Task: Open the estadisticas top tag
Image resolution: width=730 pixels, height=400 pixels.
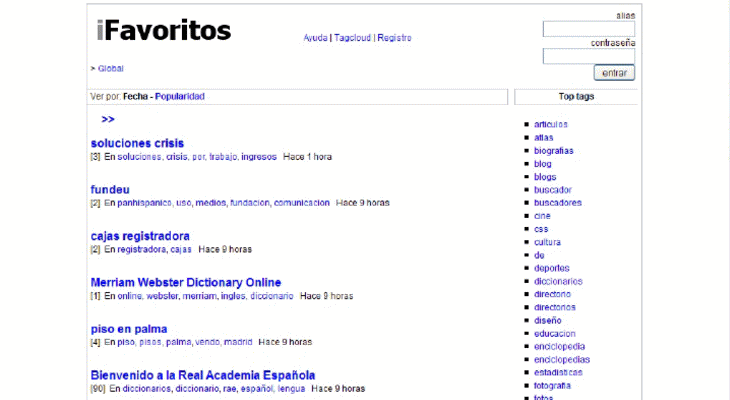Action: [558, 373]
